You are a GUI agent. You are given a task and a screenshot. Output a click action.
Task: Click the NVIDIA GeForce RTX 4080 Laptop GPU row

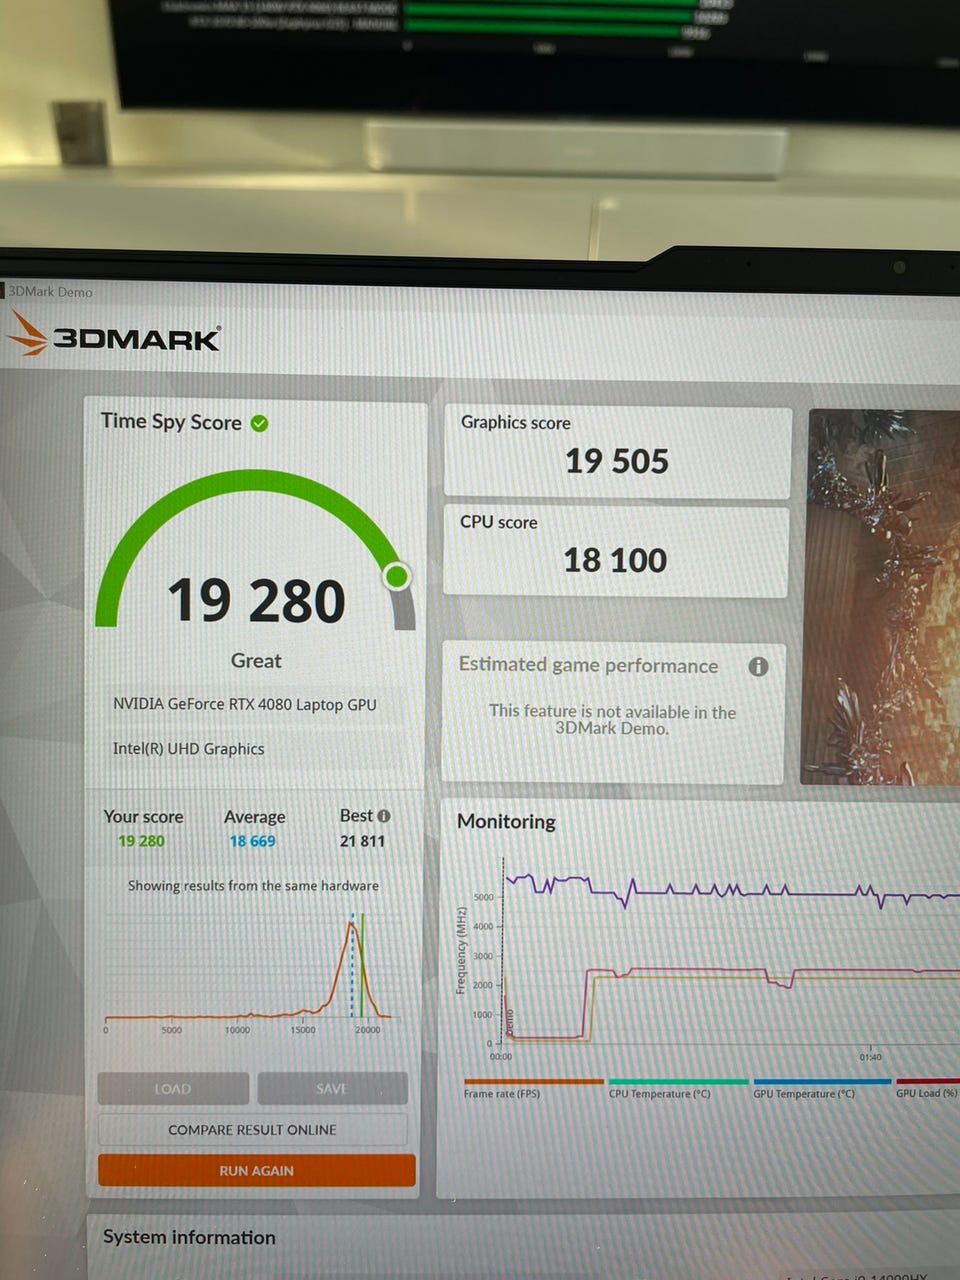(245, 705)
